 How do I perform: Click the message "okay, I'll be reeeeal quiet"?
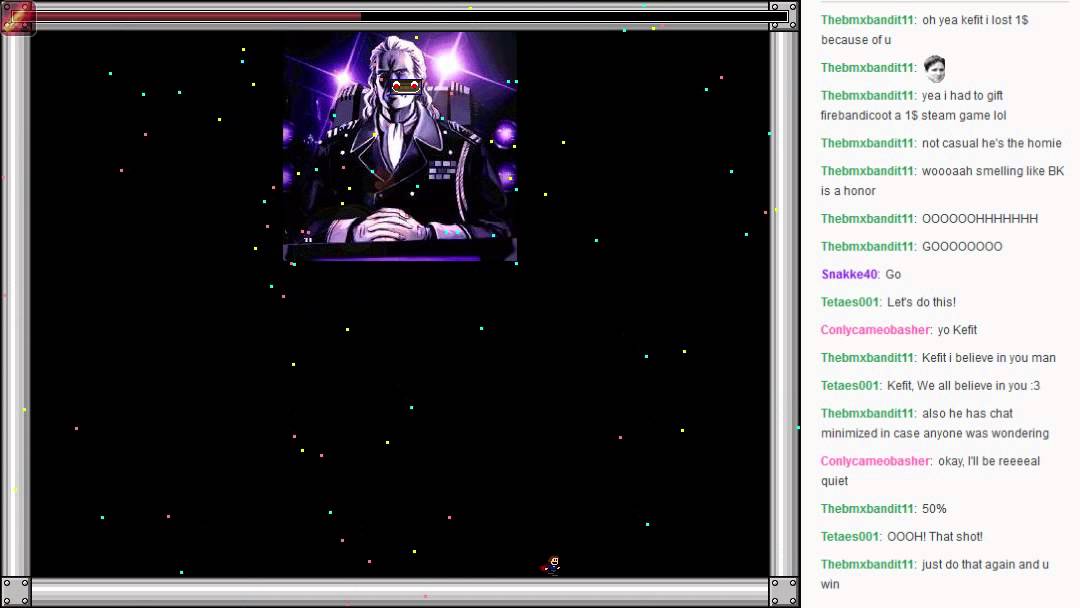point(931,471)
